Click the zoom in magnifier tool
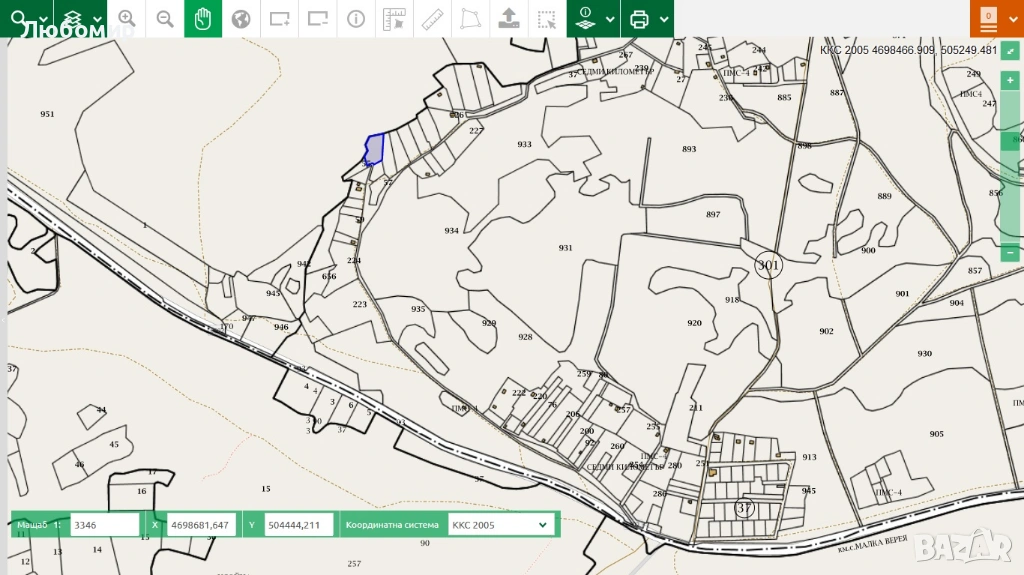The height and width of the screenshot is (575, 1024). point(127,19)
